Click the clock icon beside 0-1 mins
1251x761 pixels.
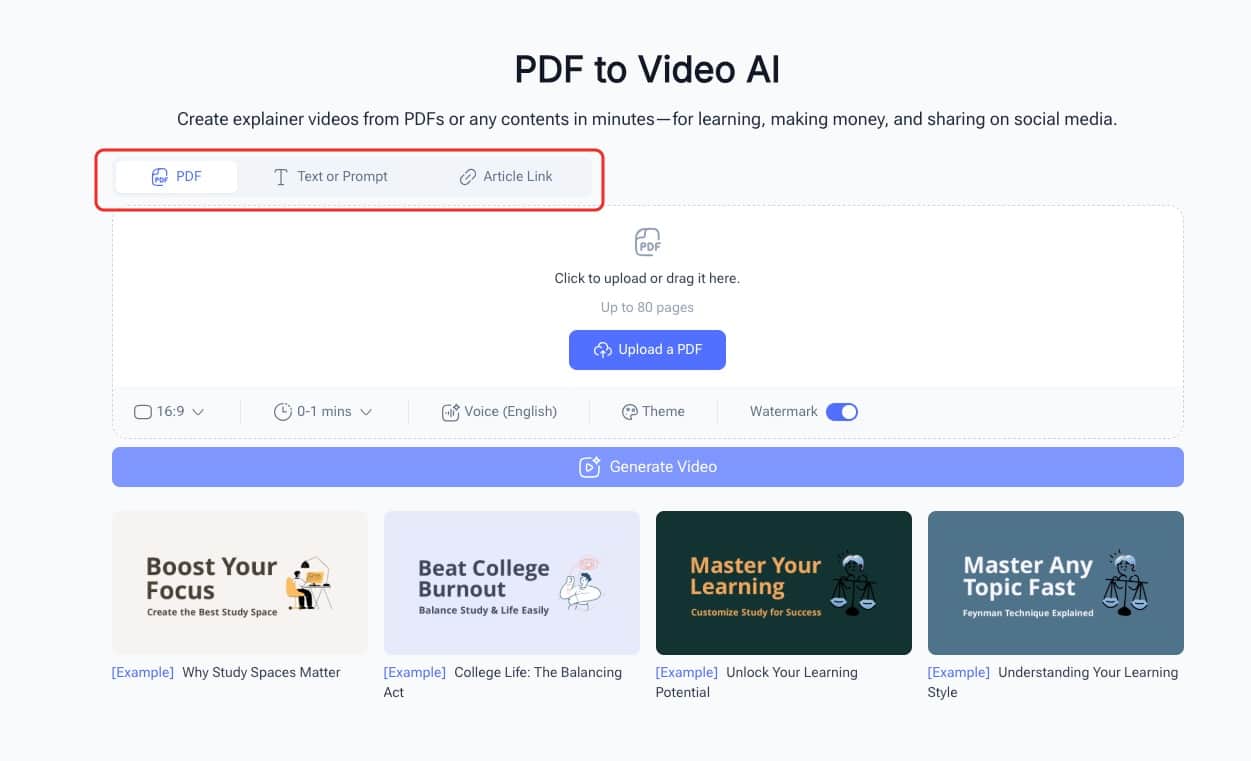tap(282, 412)
